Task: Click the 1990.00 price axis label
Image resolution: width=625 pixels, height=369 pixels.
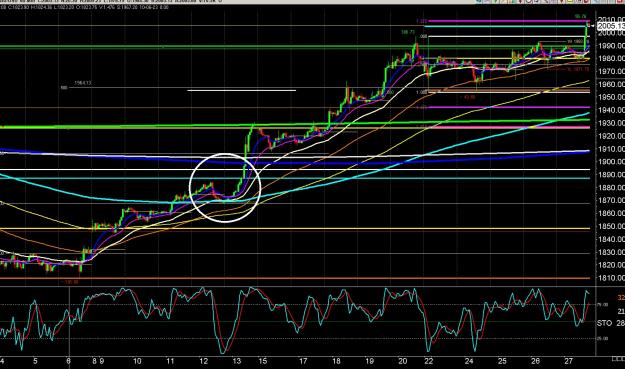Action: pos(611,46)
